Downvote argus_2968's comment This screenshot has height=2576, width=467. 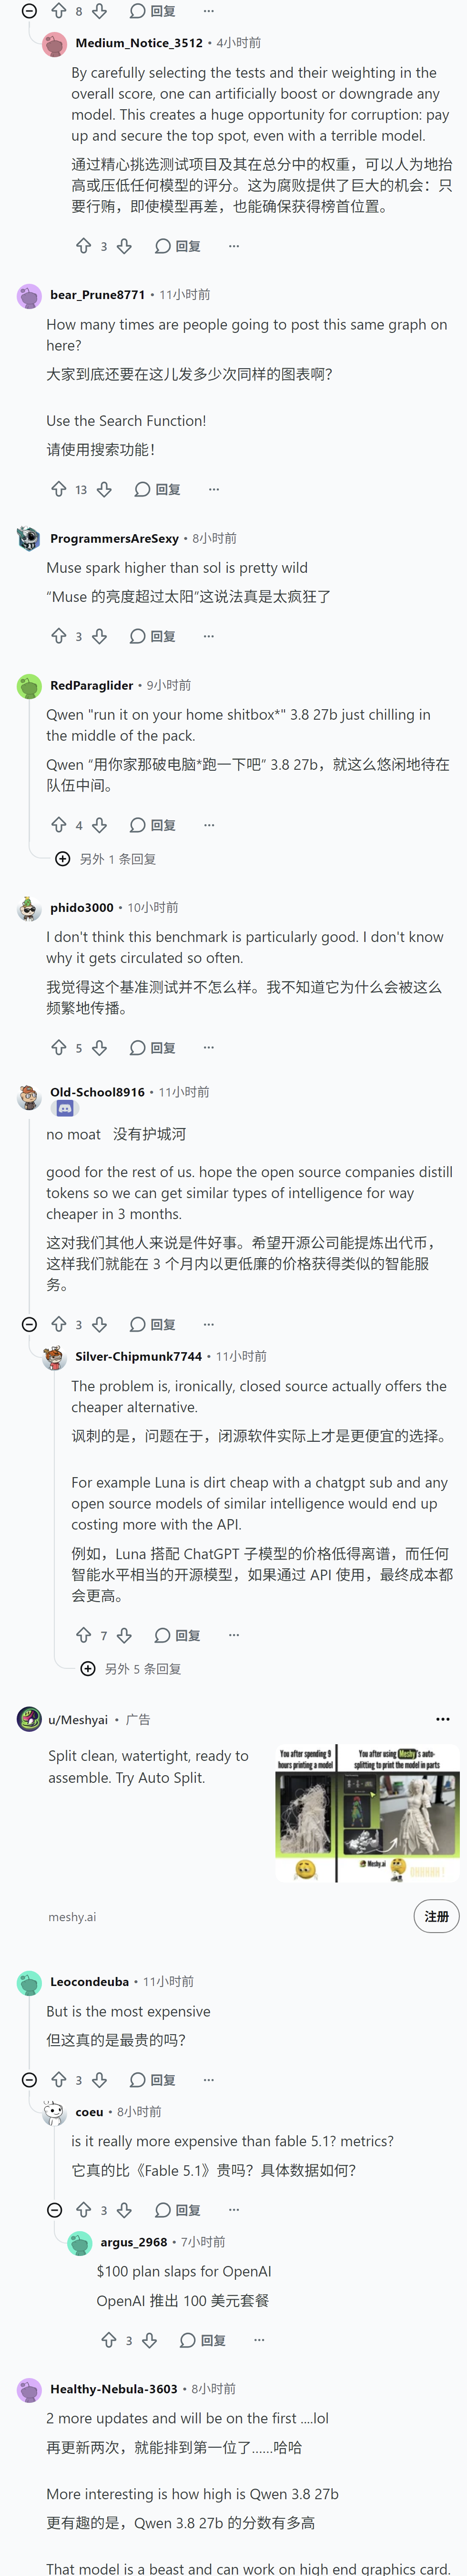point(149,2340)
